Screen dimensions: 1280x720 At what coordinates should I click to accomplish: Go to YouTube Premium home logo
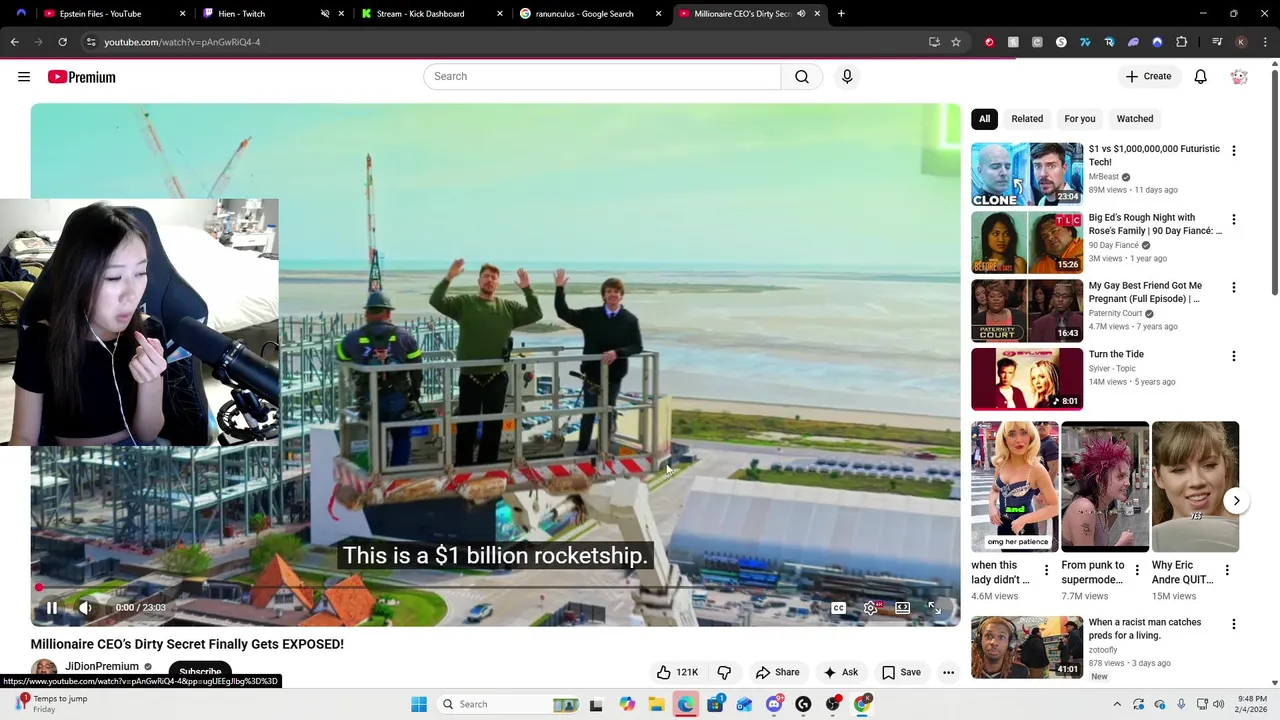81,77
